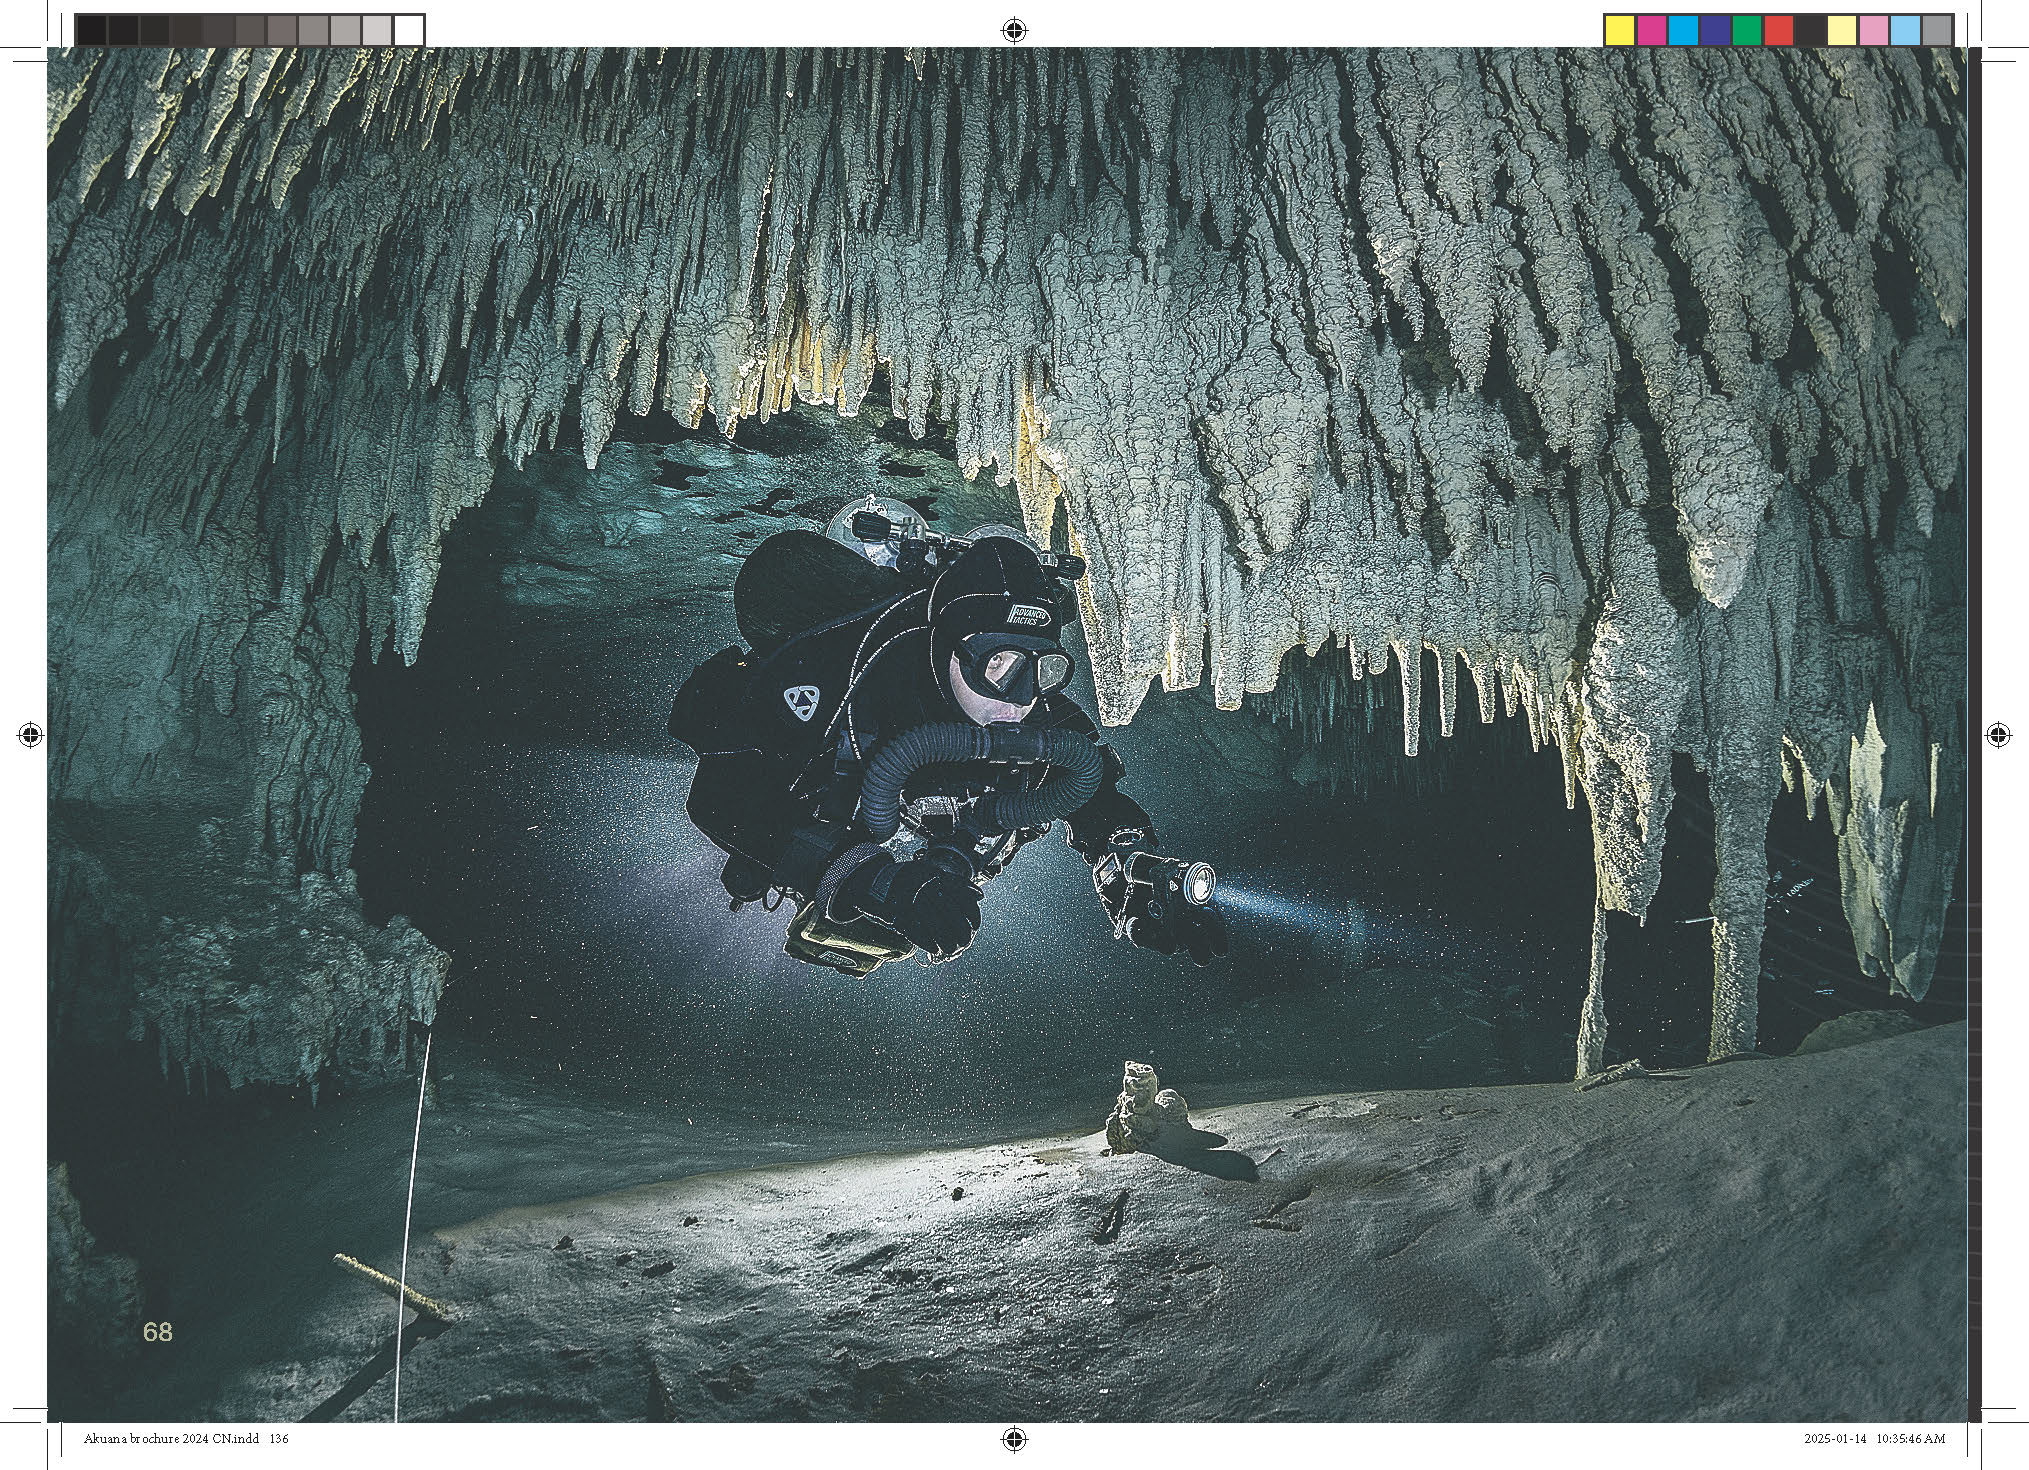Click the cyan color bar swatch
The height and width of the screenshot is (1470, 2029).
pos(1683,31)
